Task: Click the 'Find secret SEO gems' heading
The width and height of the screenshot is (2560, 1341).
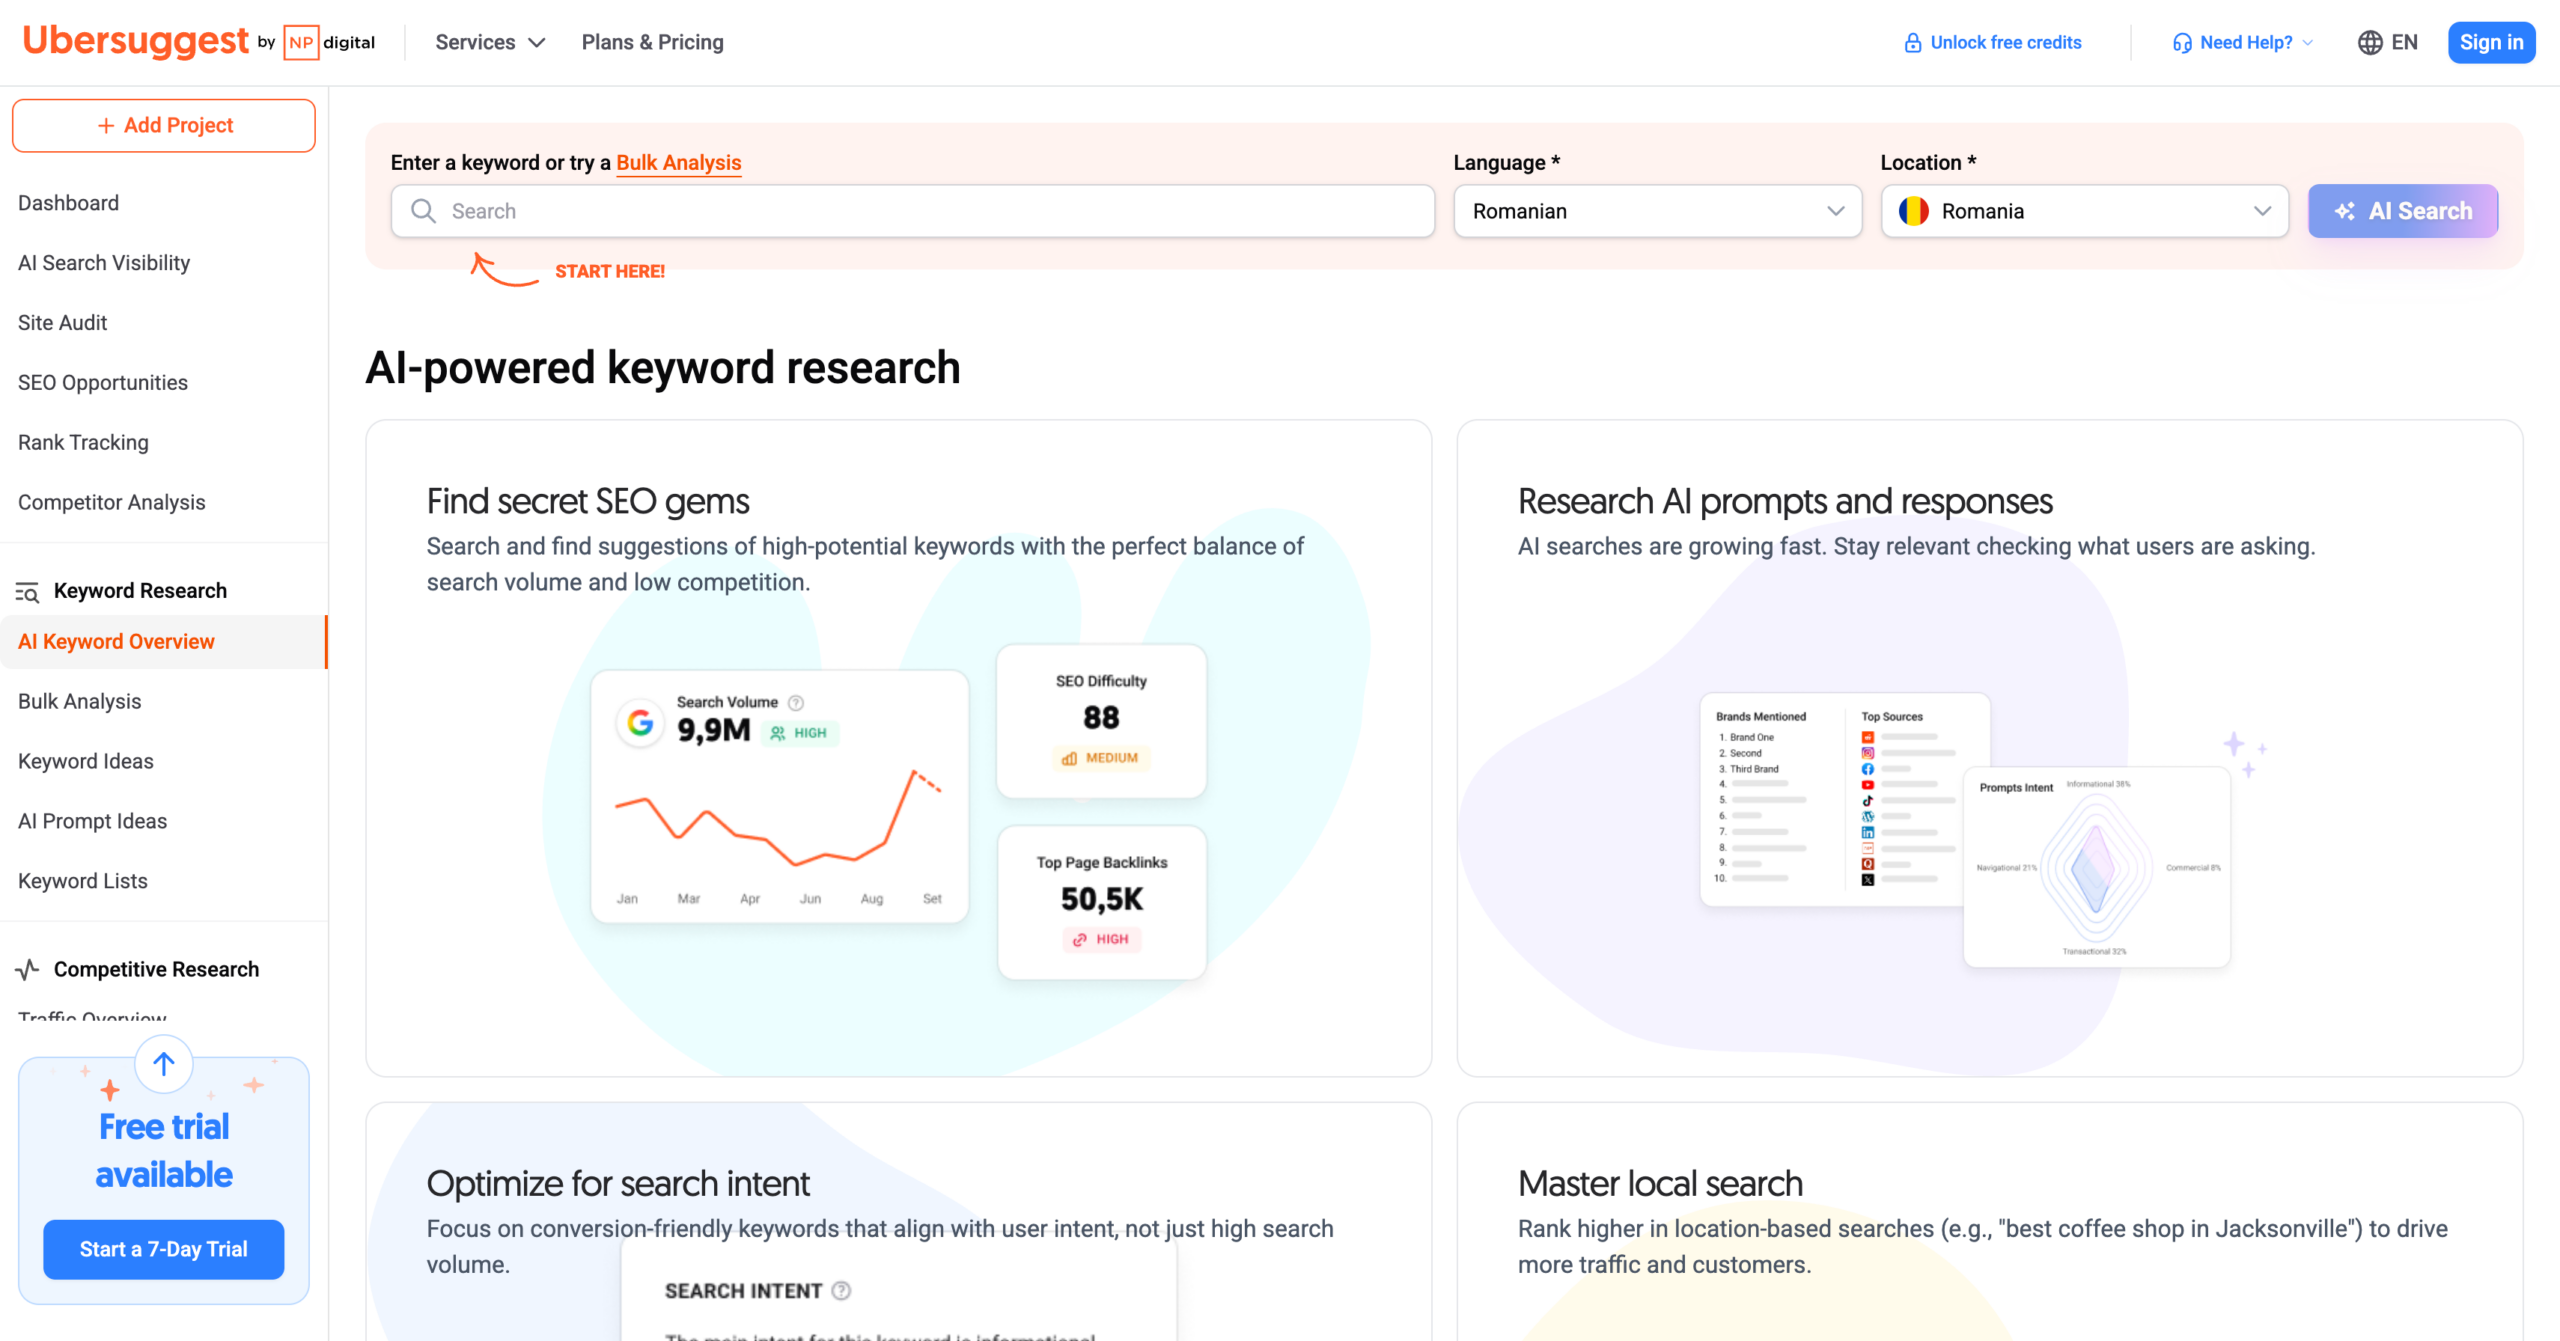Action: 588,502
